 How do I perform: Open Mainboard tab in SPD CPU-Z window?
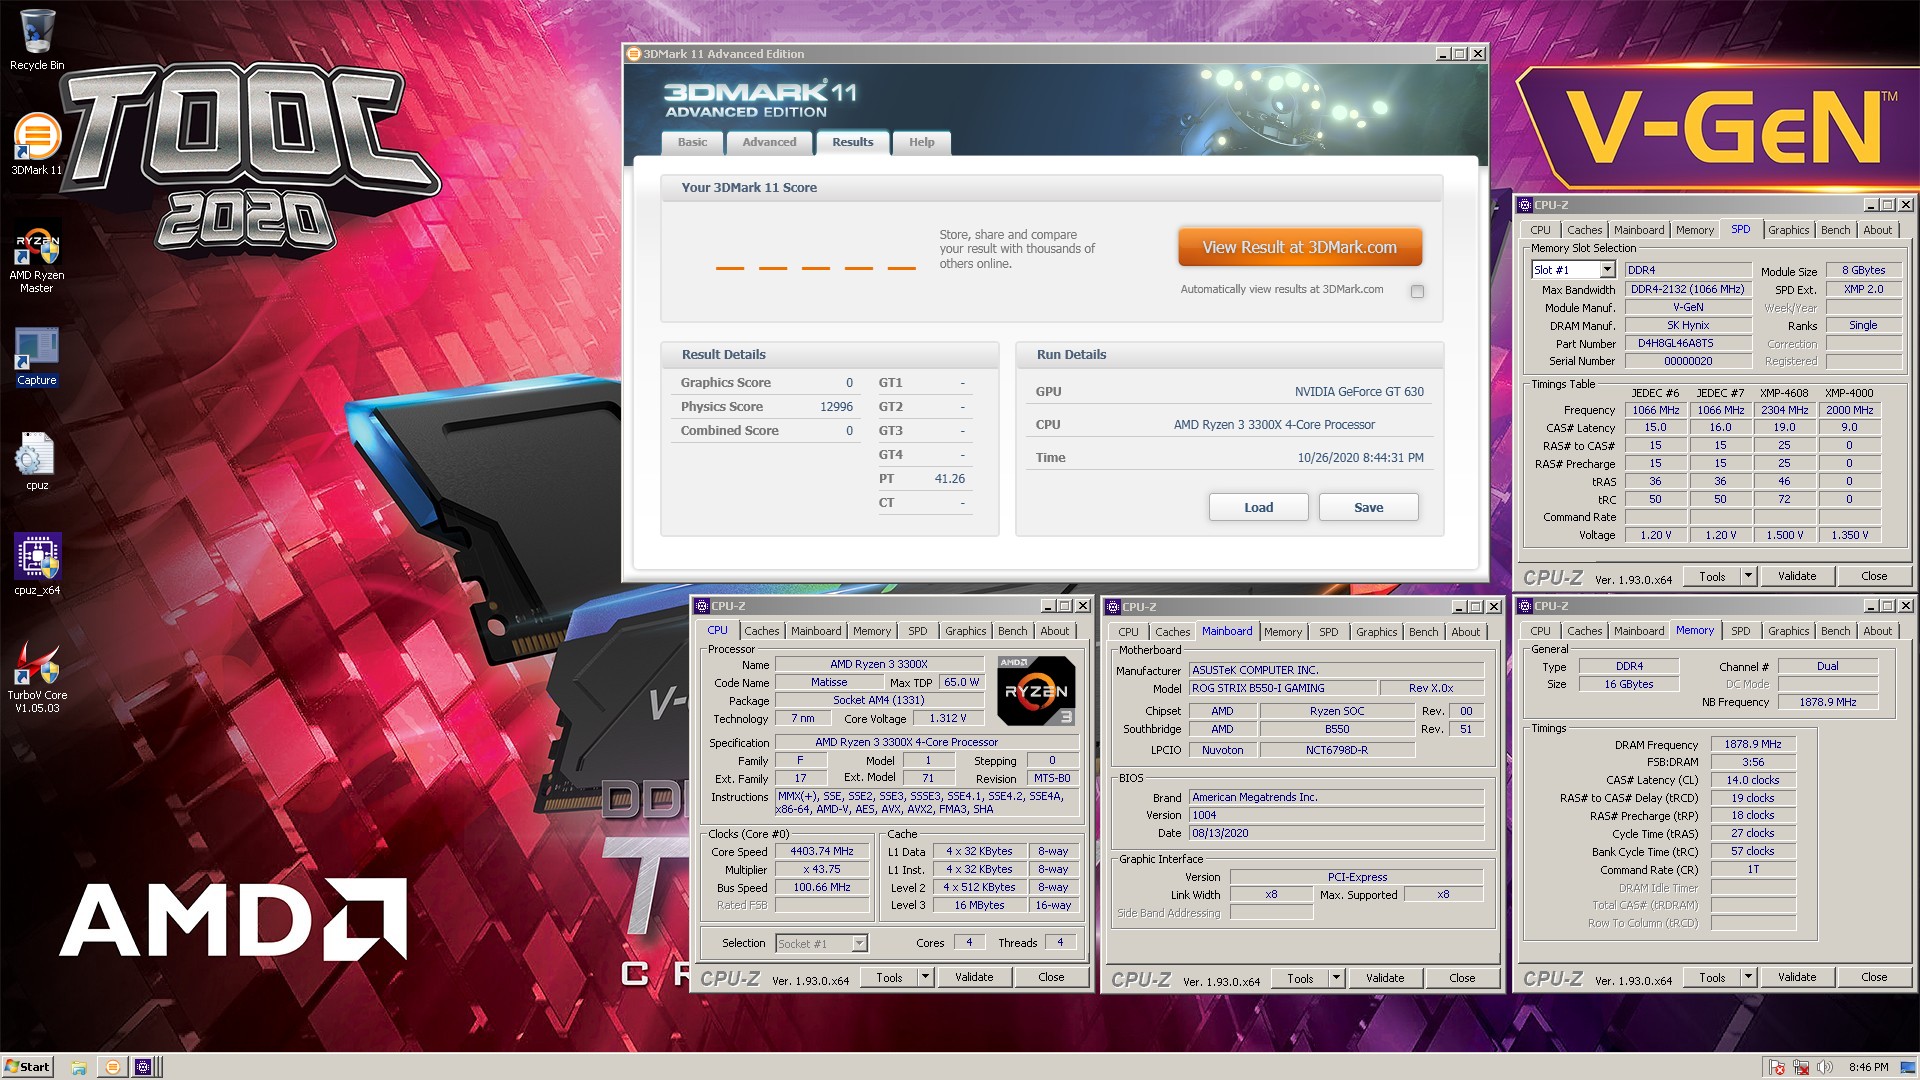coord(1639,230)
